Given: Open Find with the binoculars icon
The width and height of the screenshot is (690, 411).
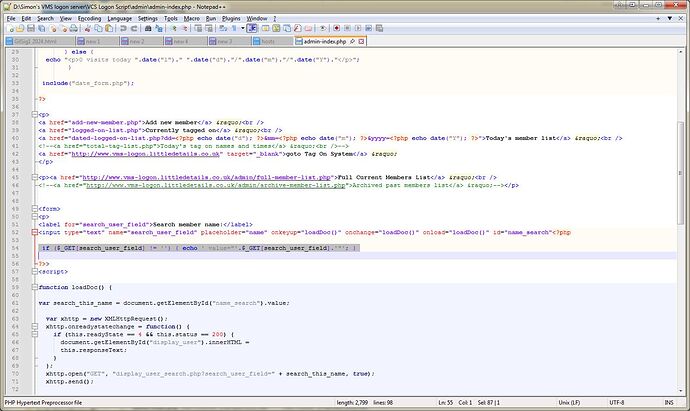Looking at the screenshot, I should (x=148, y=28).
